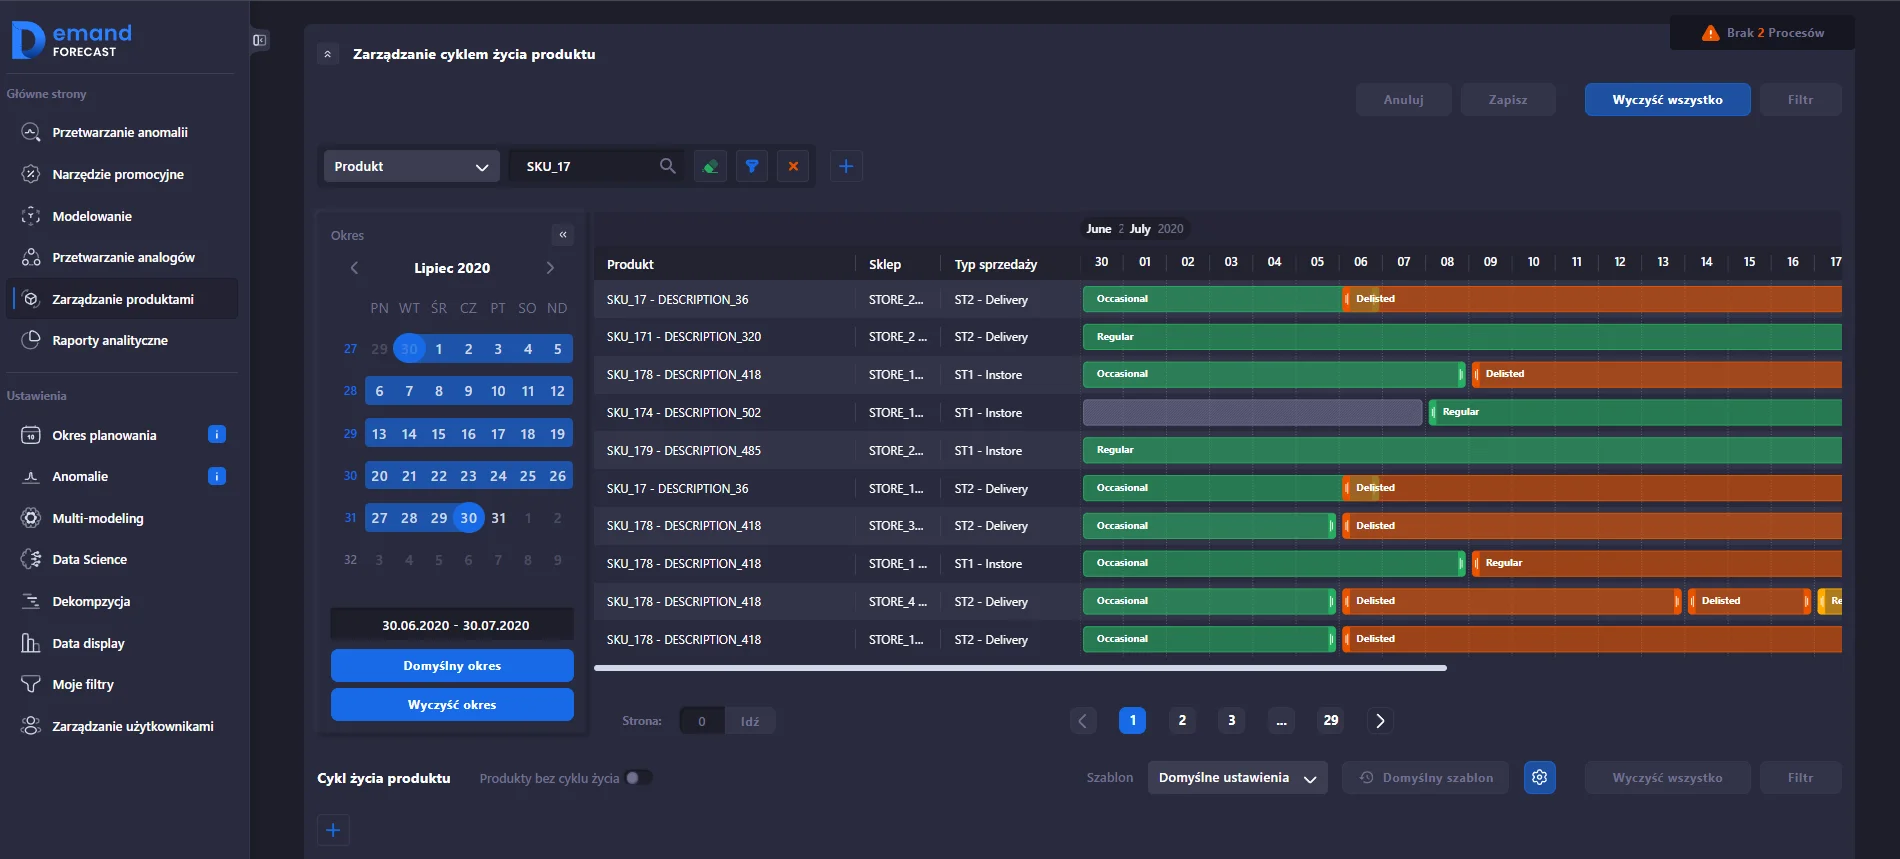Click the plus icon next to filter bar

point(846,166)
